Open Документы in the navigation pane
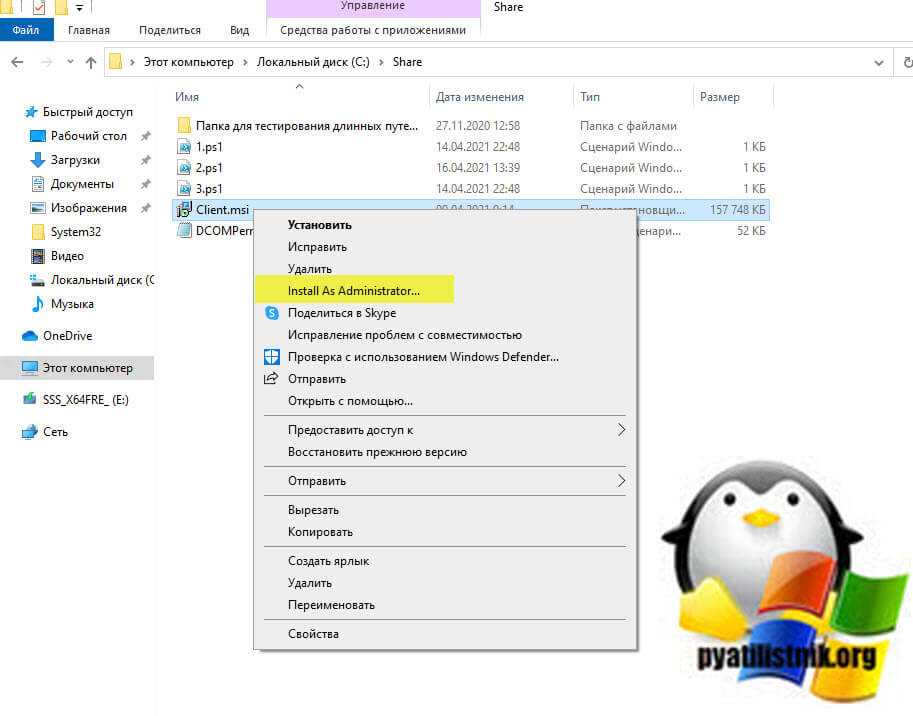Image resolution: width=913 pixels, height=716 pixels. tap(82, 184)
